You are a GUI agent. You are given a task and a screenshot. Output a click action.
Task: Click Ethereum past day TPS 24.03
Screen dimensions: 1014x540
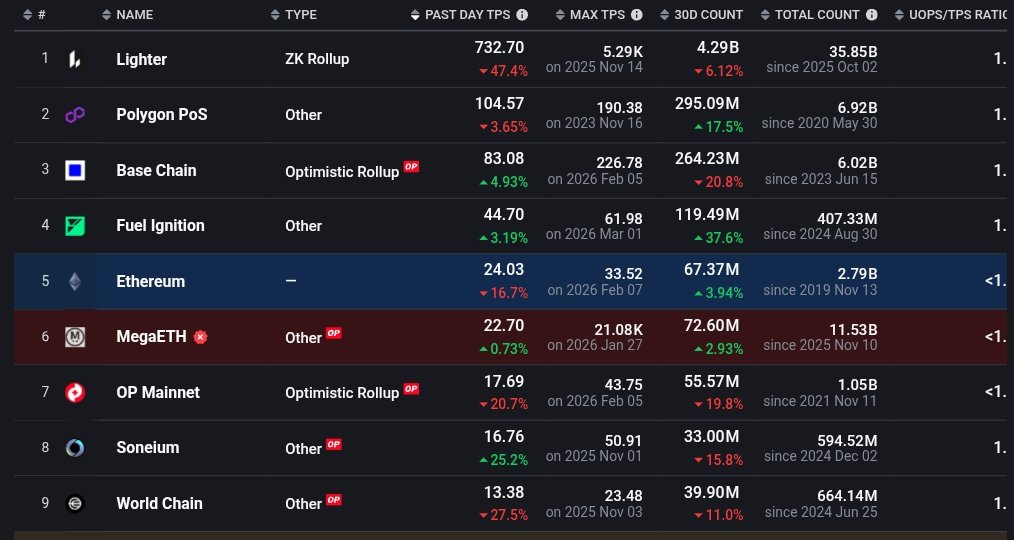pos(504,270)
